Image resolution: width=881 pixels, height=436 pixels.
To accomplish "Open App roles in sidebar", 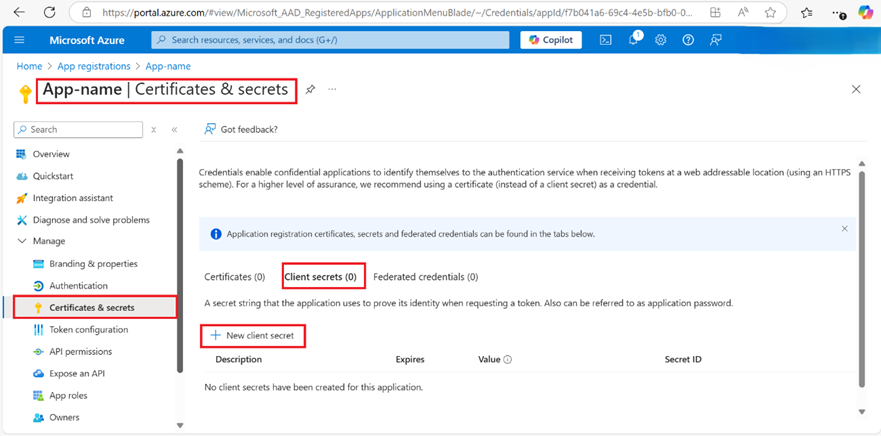I will pyautogui.click(x=68, y=396).
